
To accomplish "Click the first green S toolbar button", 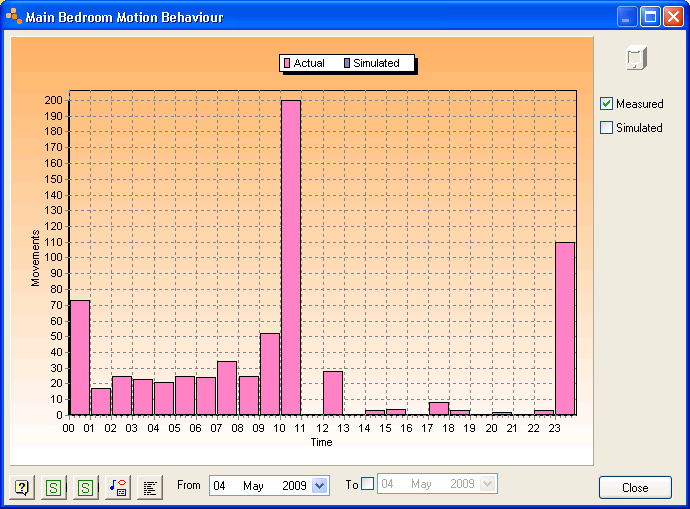I will click(x=54, y=487).
